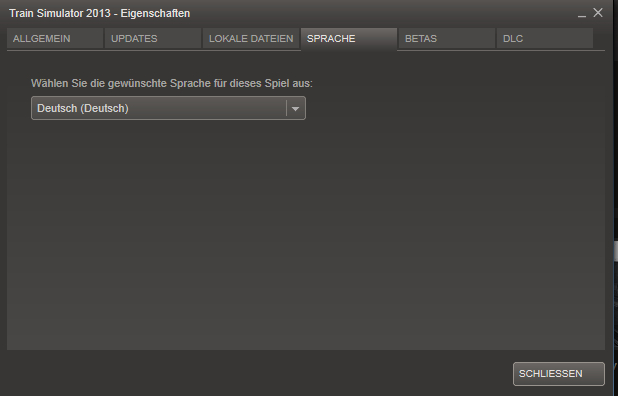Image resolution: width=618 pixels, height=396 pixels.
Task: Click the SCHLIESSEN button
Action: click(558, 374)
